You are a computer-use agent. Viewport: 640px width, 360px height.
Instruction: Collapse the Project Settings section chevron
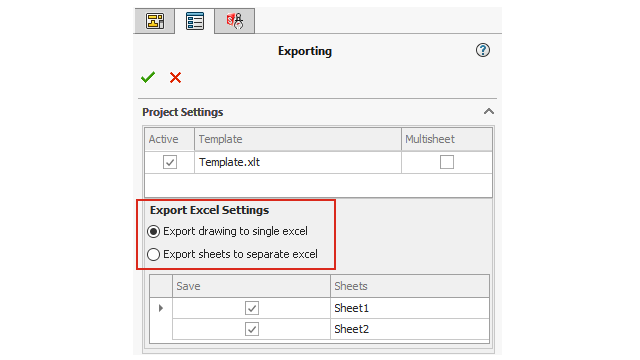point(489,111)
